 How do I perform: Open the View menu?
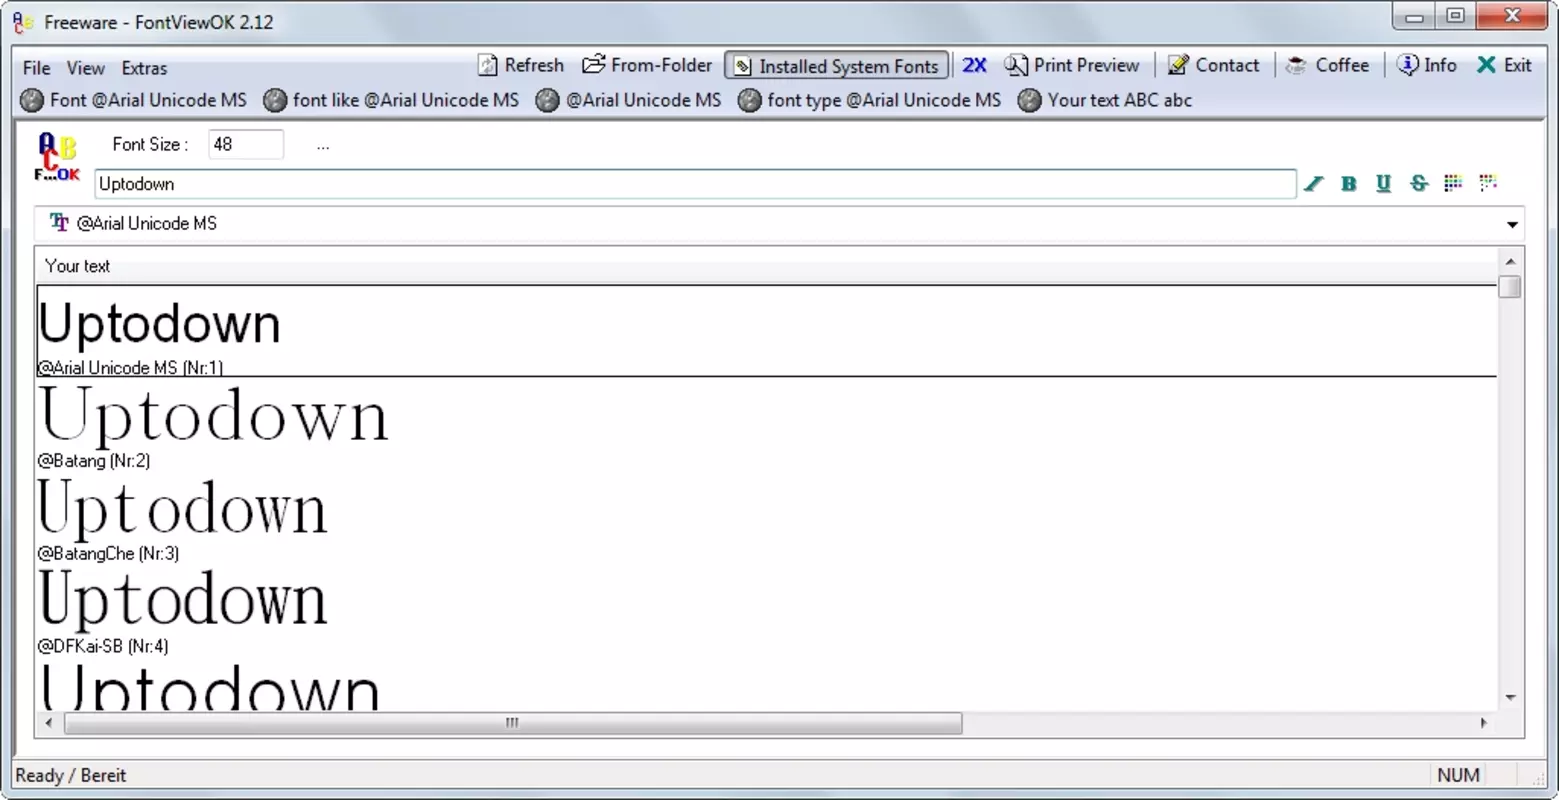pyautogui.click(x=85, y=68)
